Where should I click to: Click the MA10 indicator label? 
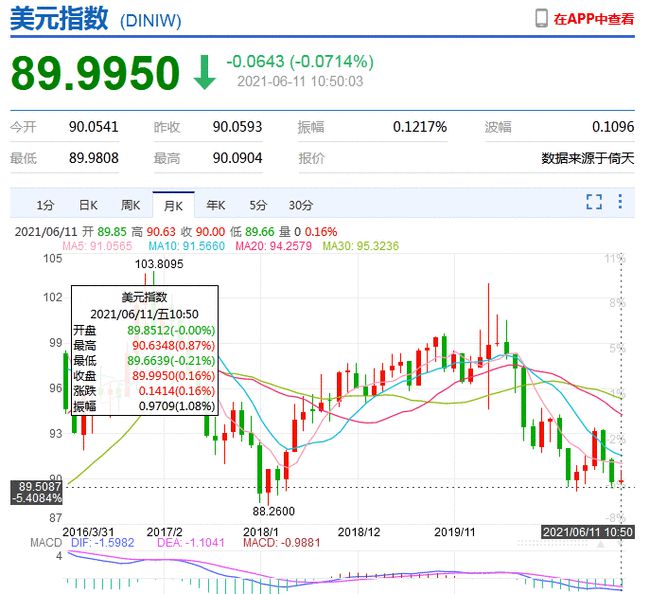tap(189, 245)
